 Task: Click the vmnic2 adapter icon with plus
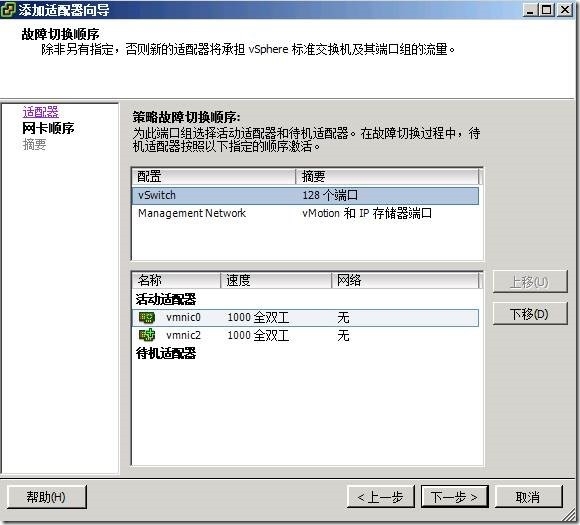146,335
